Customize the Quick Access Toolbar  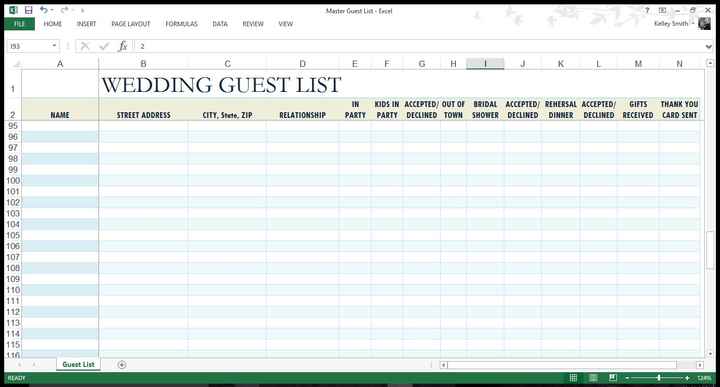click(x=82, y=10)
